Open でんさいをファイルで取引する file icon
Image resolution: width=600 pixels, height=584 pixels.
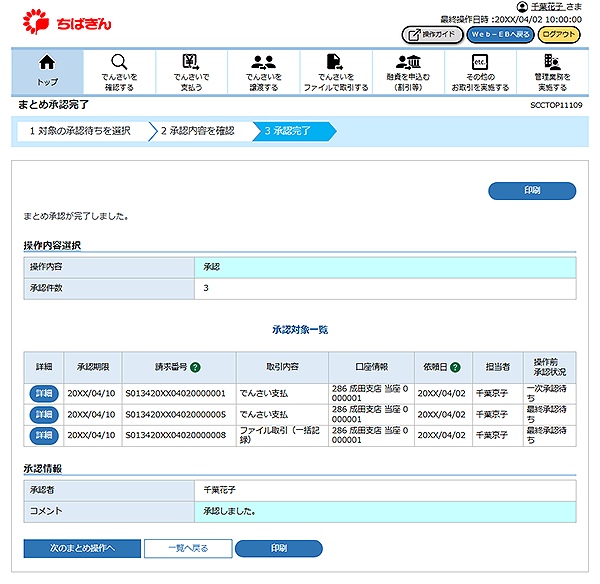pos(335,62)
